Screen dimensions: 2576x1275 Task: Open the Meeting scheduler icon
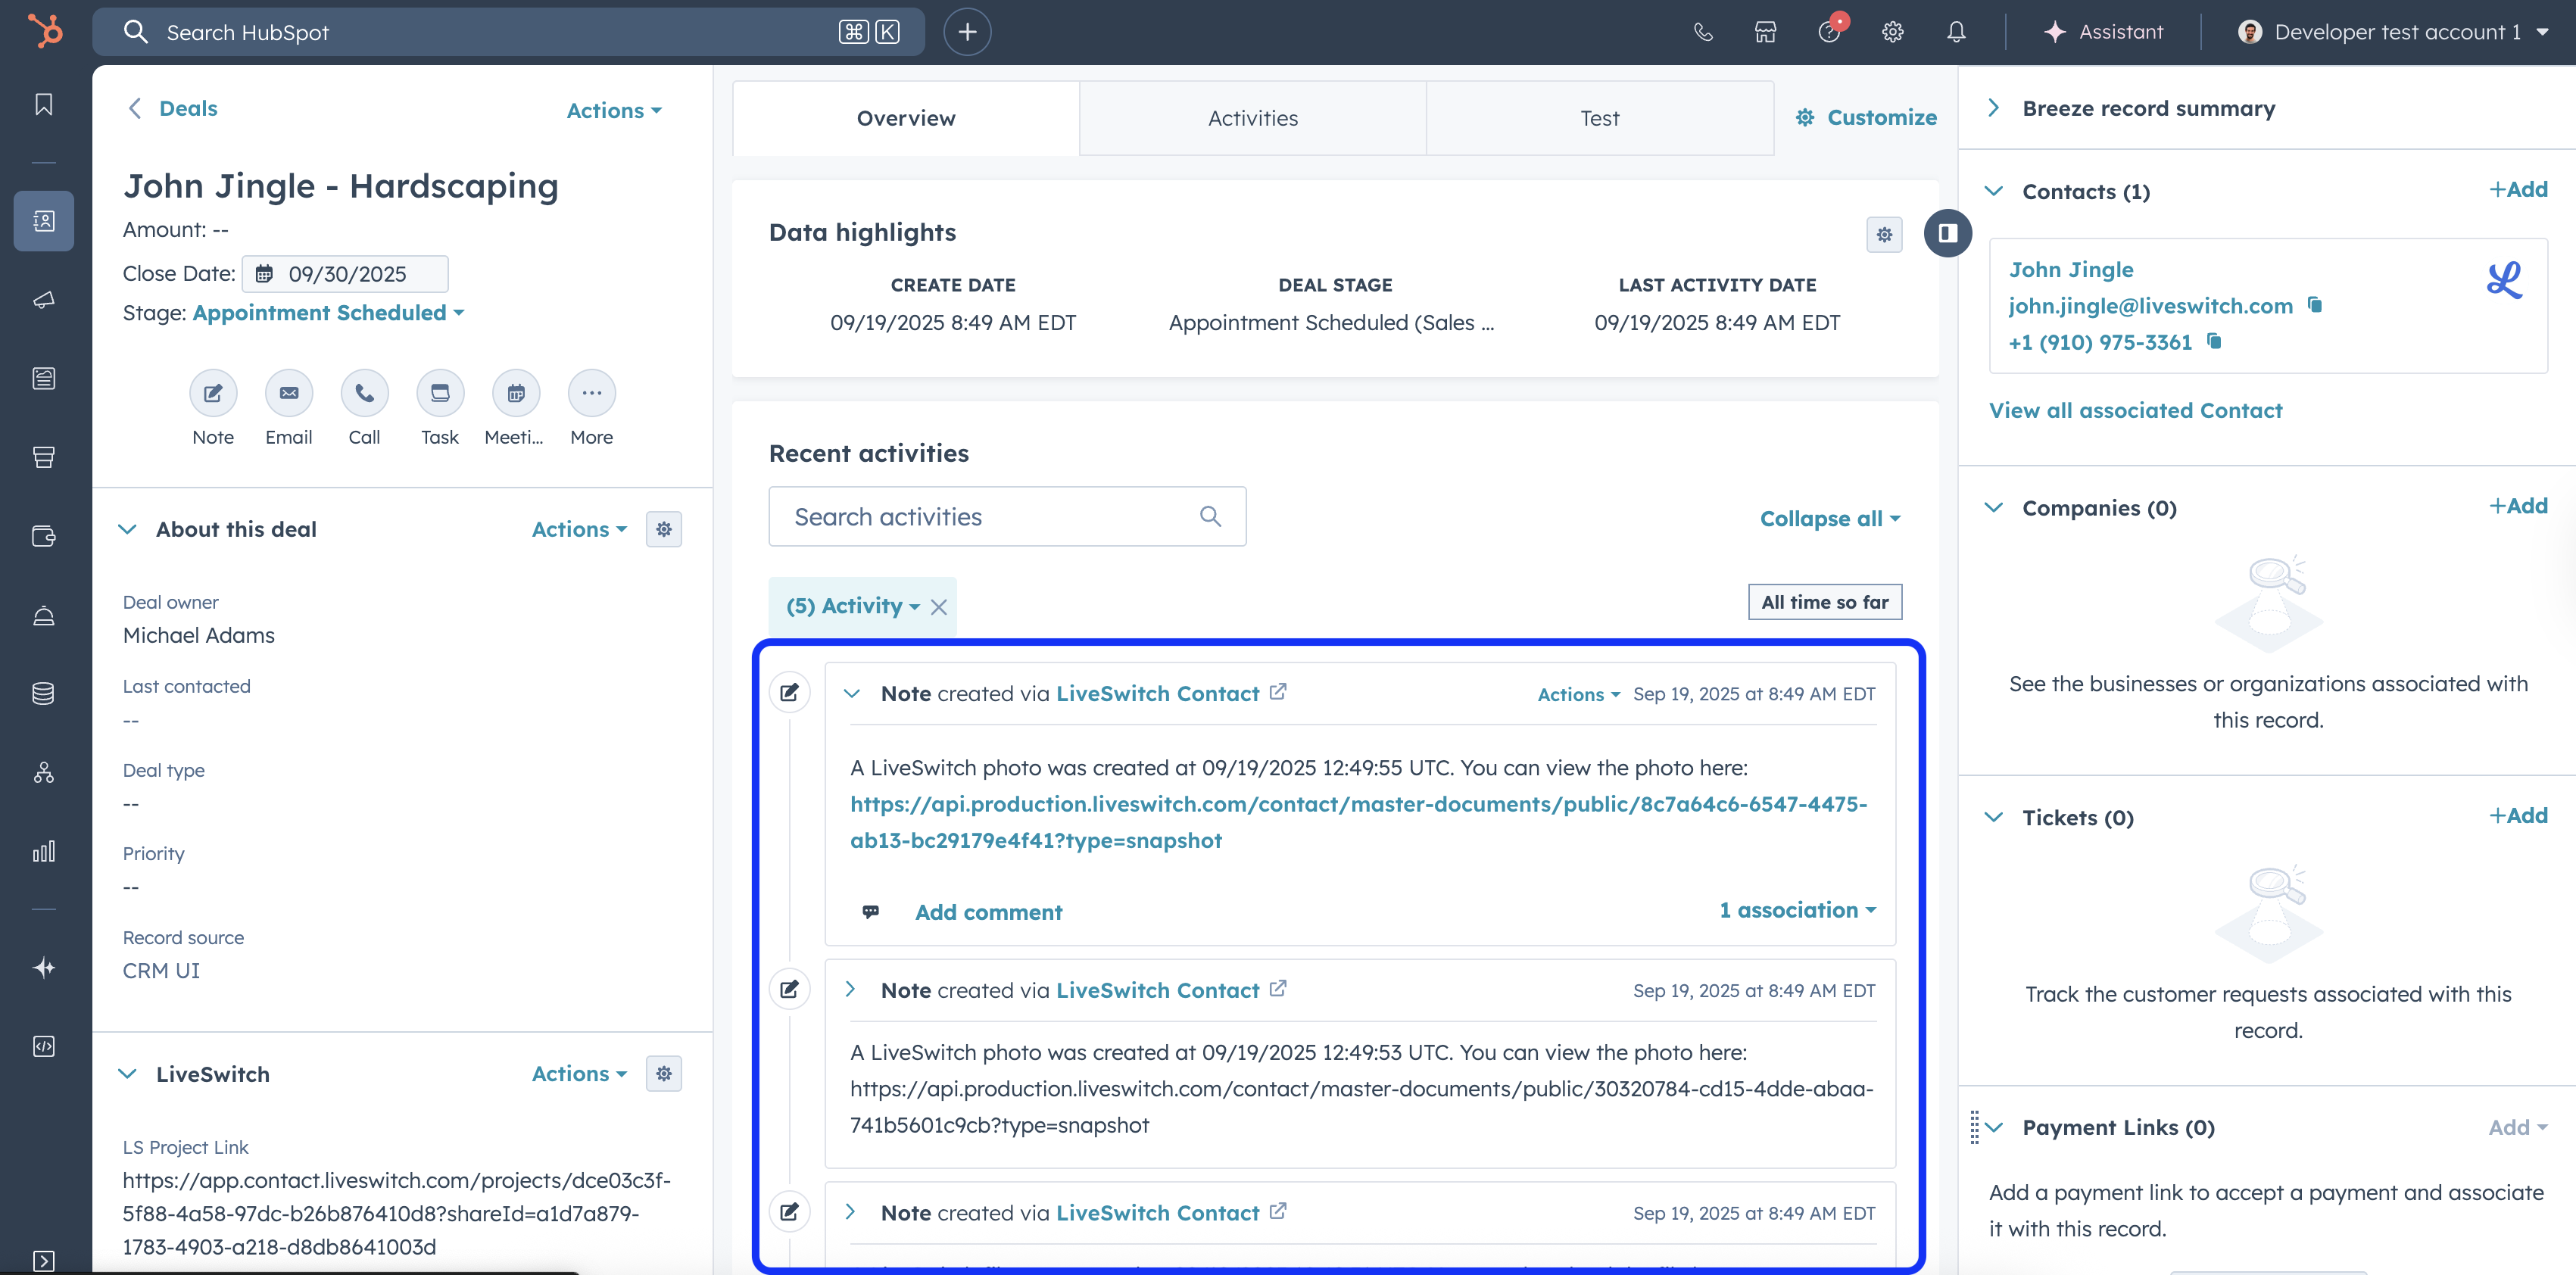pos(515,393)
